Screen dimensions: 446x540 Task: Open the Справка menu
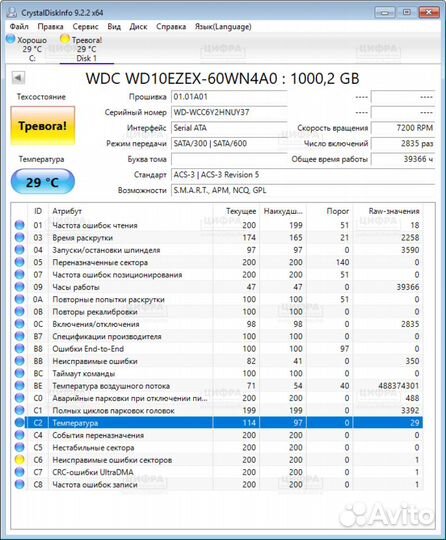pyautogui.click(x=171, y=27)
